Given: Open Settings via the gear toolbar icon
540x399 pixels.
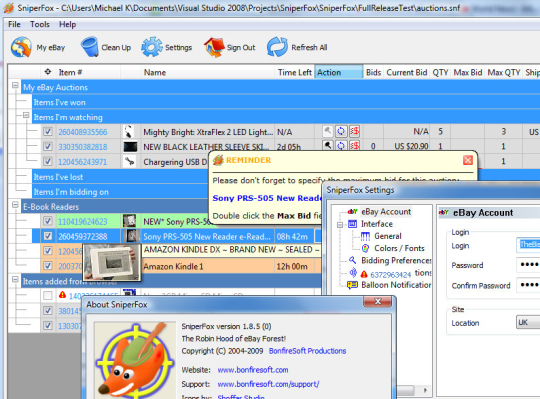Looking at the screenshot, I should point(152,47).
